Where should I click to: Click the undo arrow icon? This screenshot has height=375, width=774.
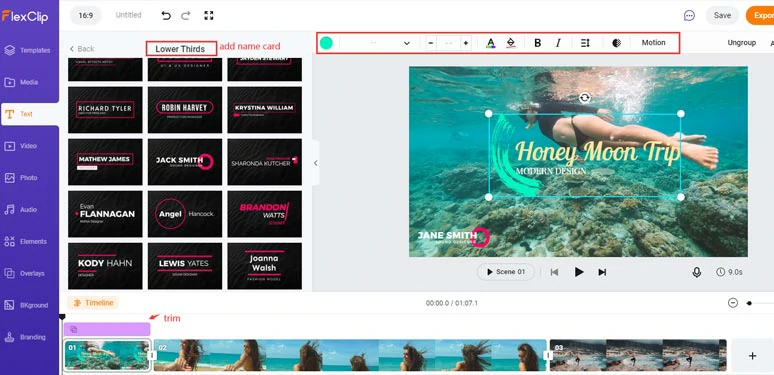[x=166, y=16]
